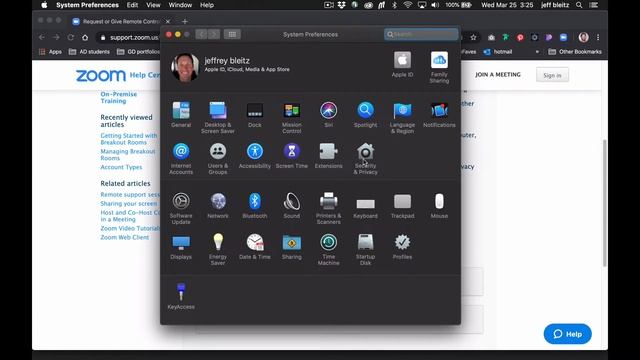
Task: Open Bluetooth preferences
Action: (x=255, y=205)
